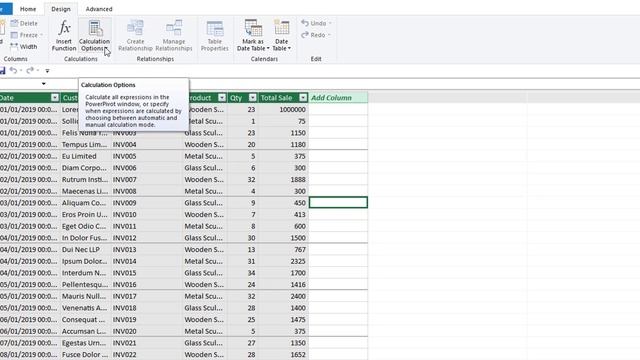This screenshot has width=640, height=360.
Task: Select Total Sale cell 1416
Action: pyautogui.click(x=283, y=284)
